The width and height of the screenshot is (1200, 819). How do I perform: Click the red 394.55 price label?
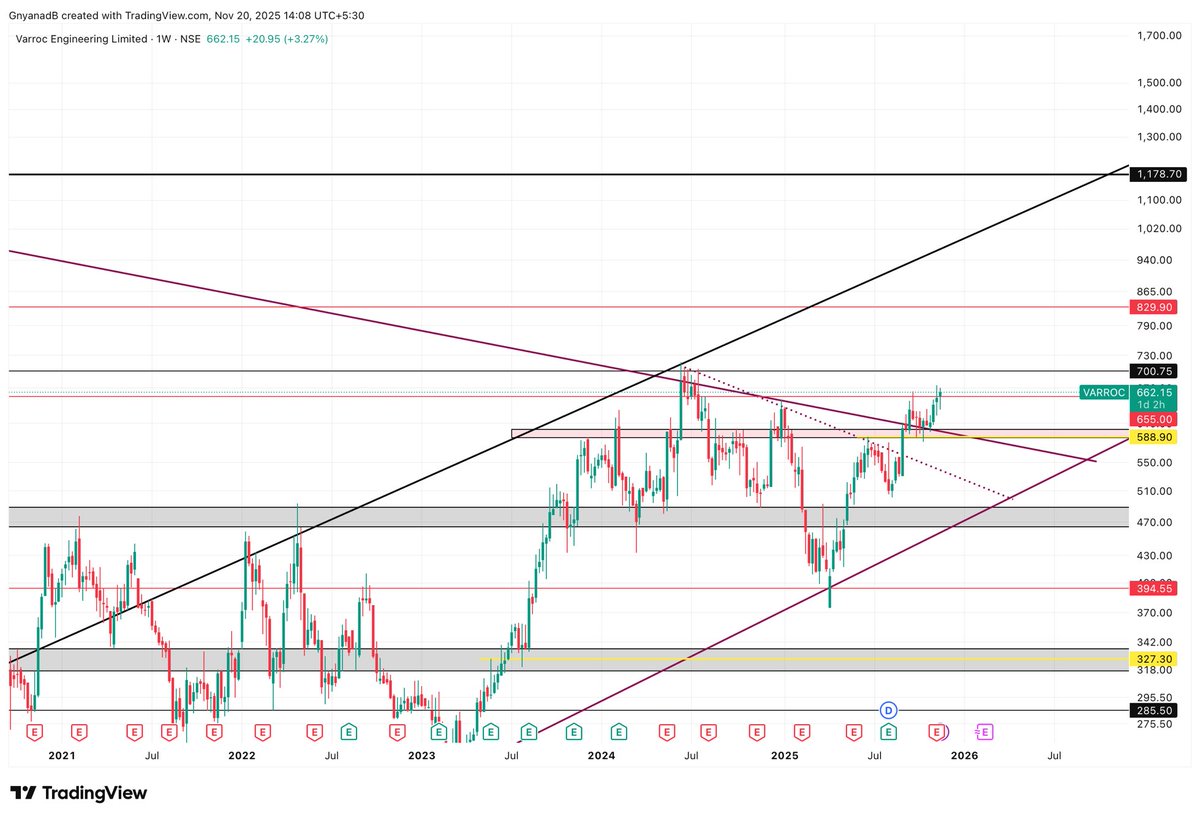pos(1154,588)
